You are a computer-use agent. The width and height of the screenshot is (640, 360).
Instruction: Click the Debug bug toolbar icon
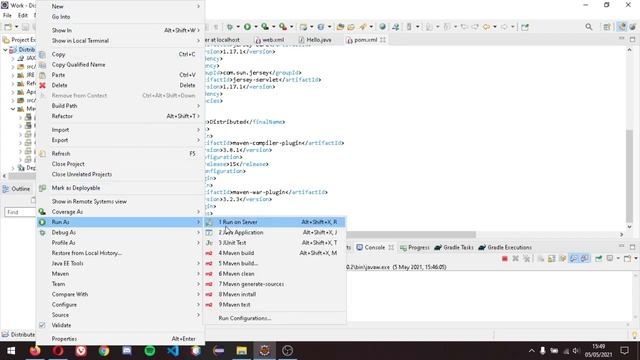[x=230, y=27]
